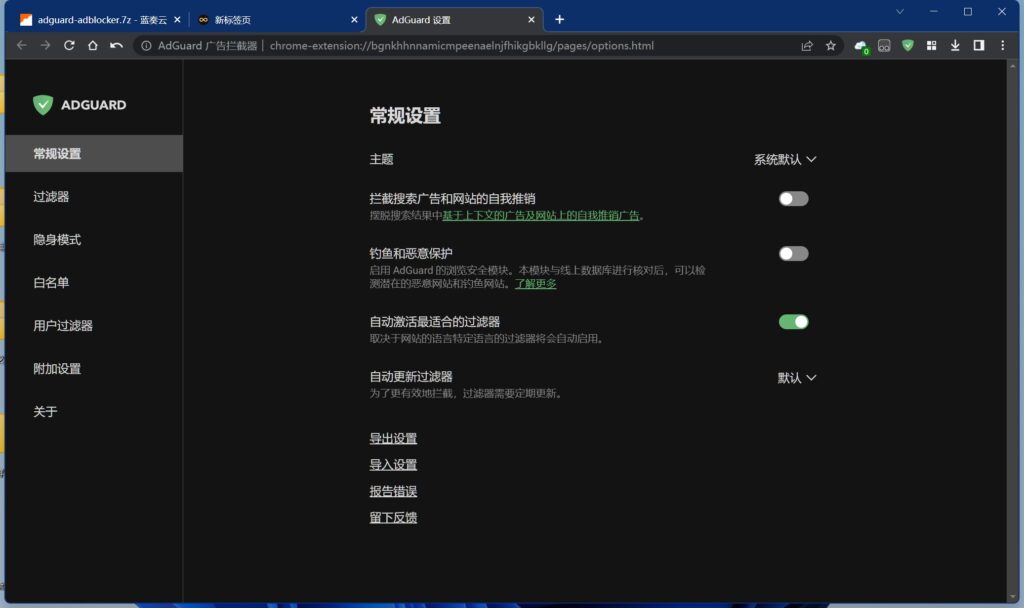Focus the chrome-extension URL address bar
Viewport: 1024px width, 608px height.
click(462, 46)
